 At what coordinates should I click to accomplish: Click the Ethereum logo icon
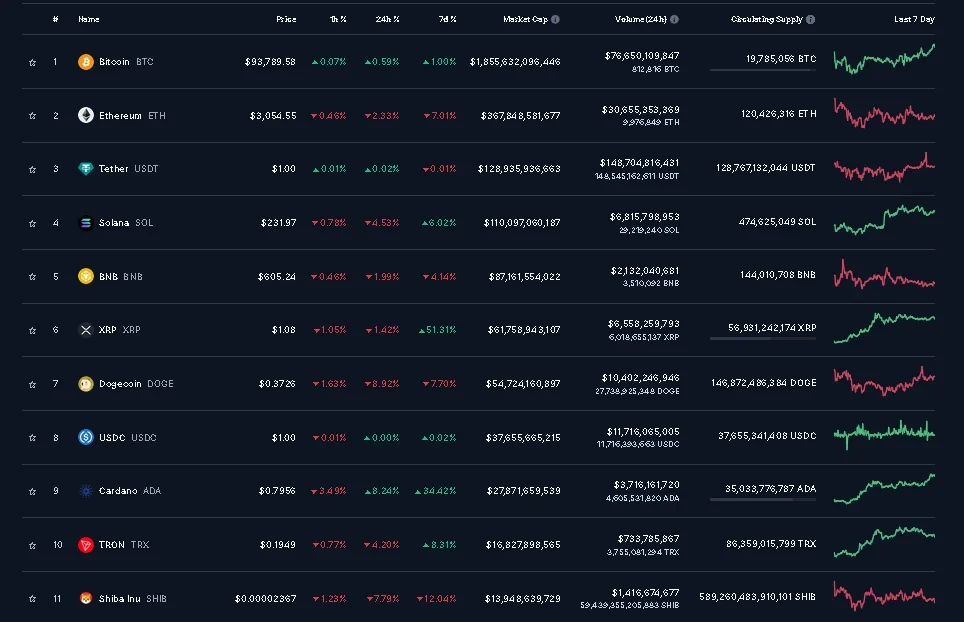pos(86,115)
